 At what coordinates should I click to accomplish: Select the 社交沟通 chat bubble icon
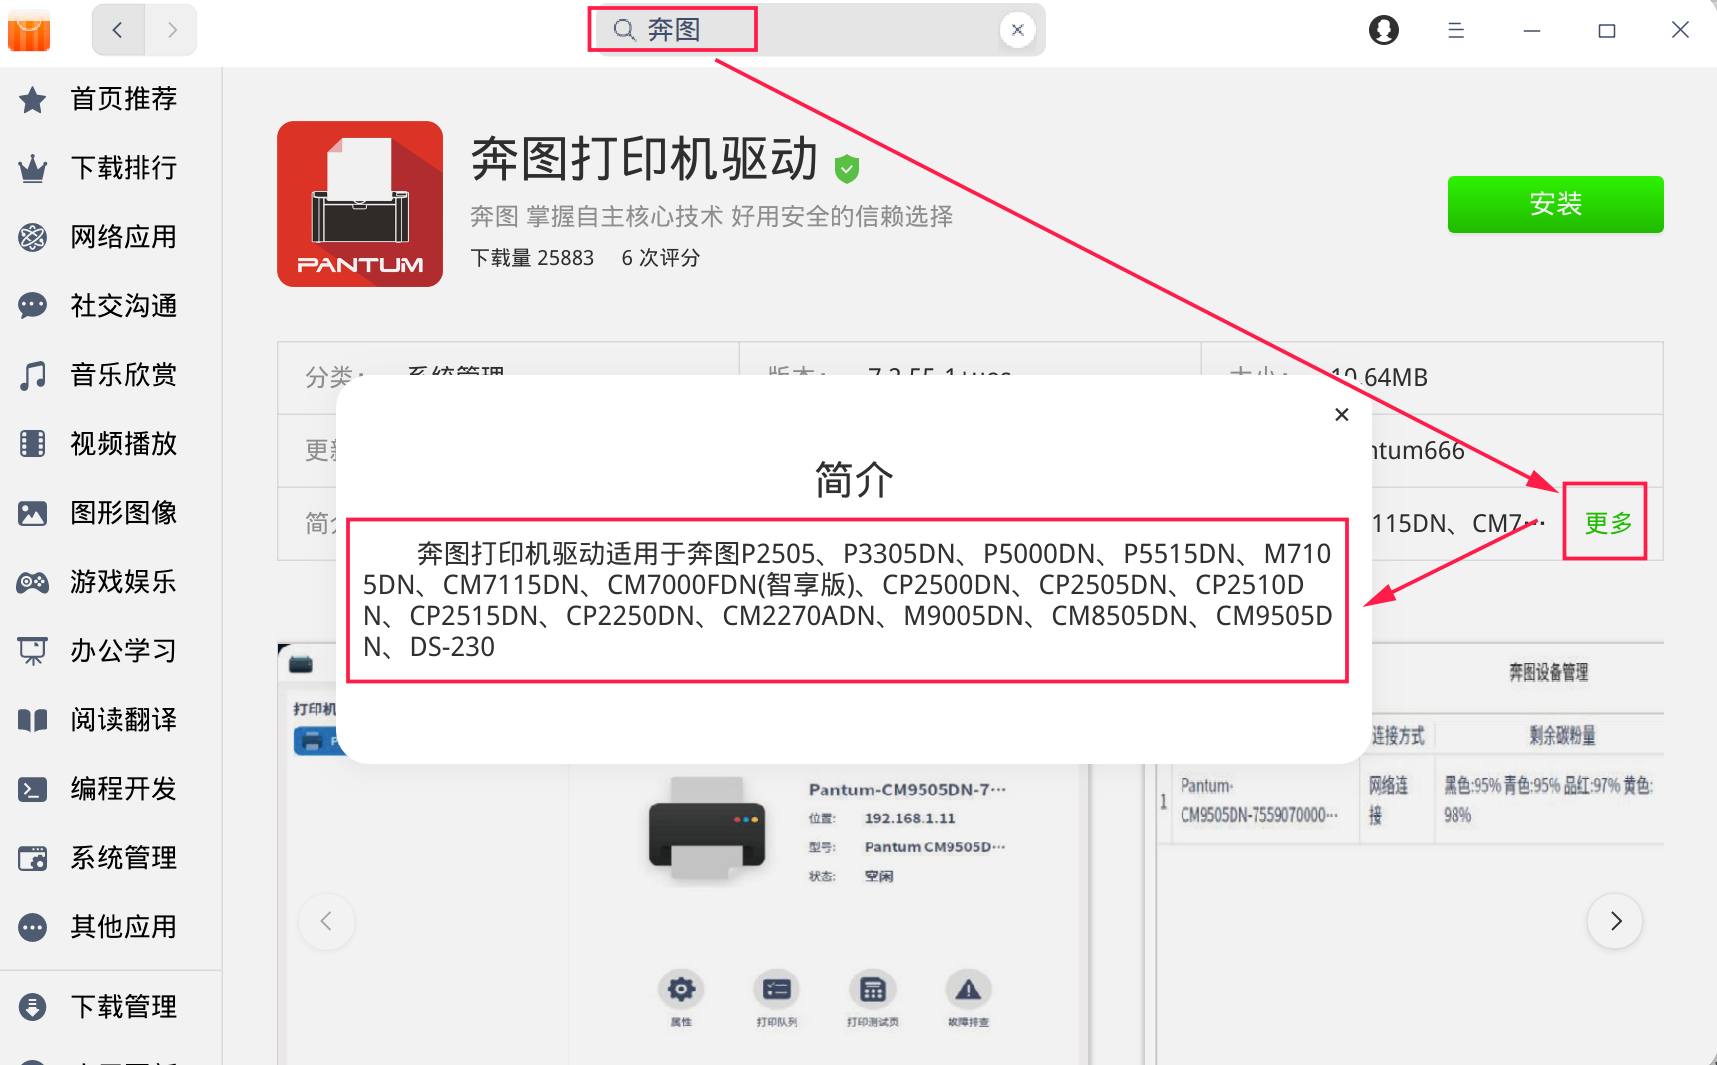tap(33, 306)
